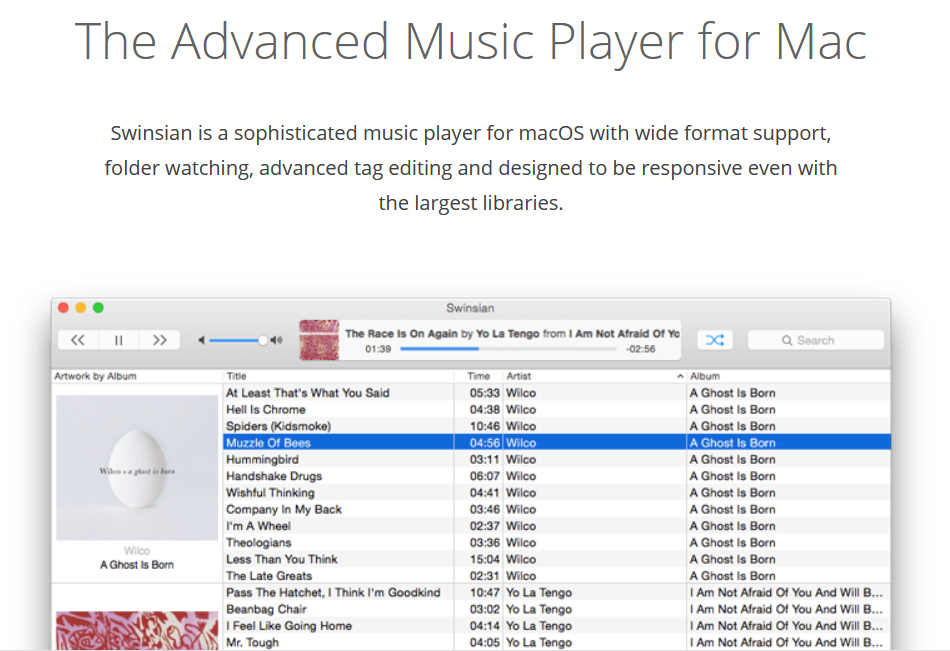This screenshot has width=950, height=651.
Task: Close the Swinsian window
Action: [63, 308]
